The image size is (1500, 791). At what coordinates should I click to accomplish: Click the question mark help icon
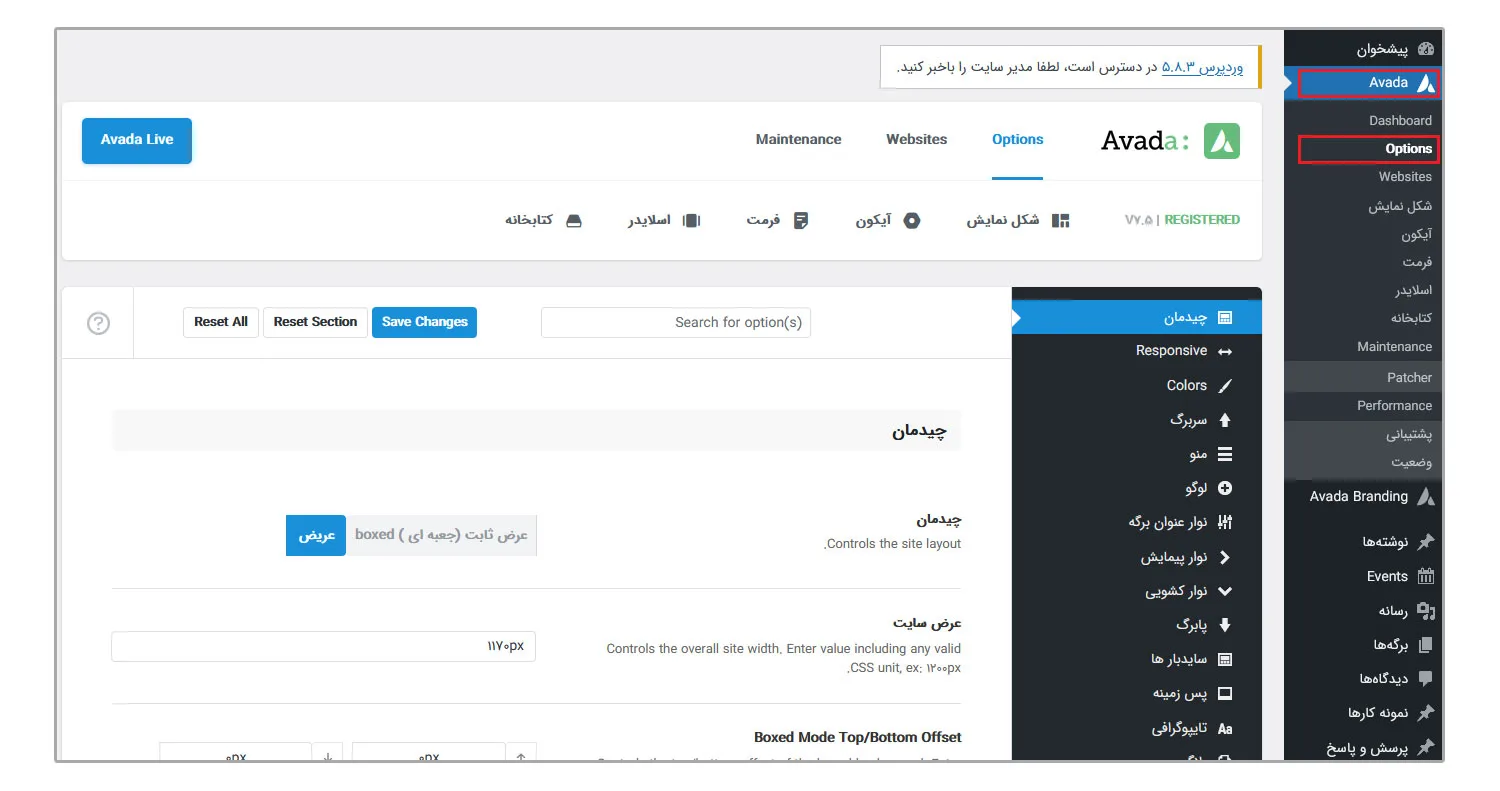point(98,323)
